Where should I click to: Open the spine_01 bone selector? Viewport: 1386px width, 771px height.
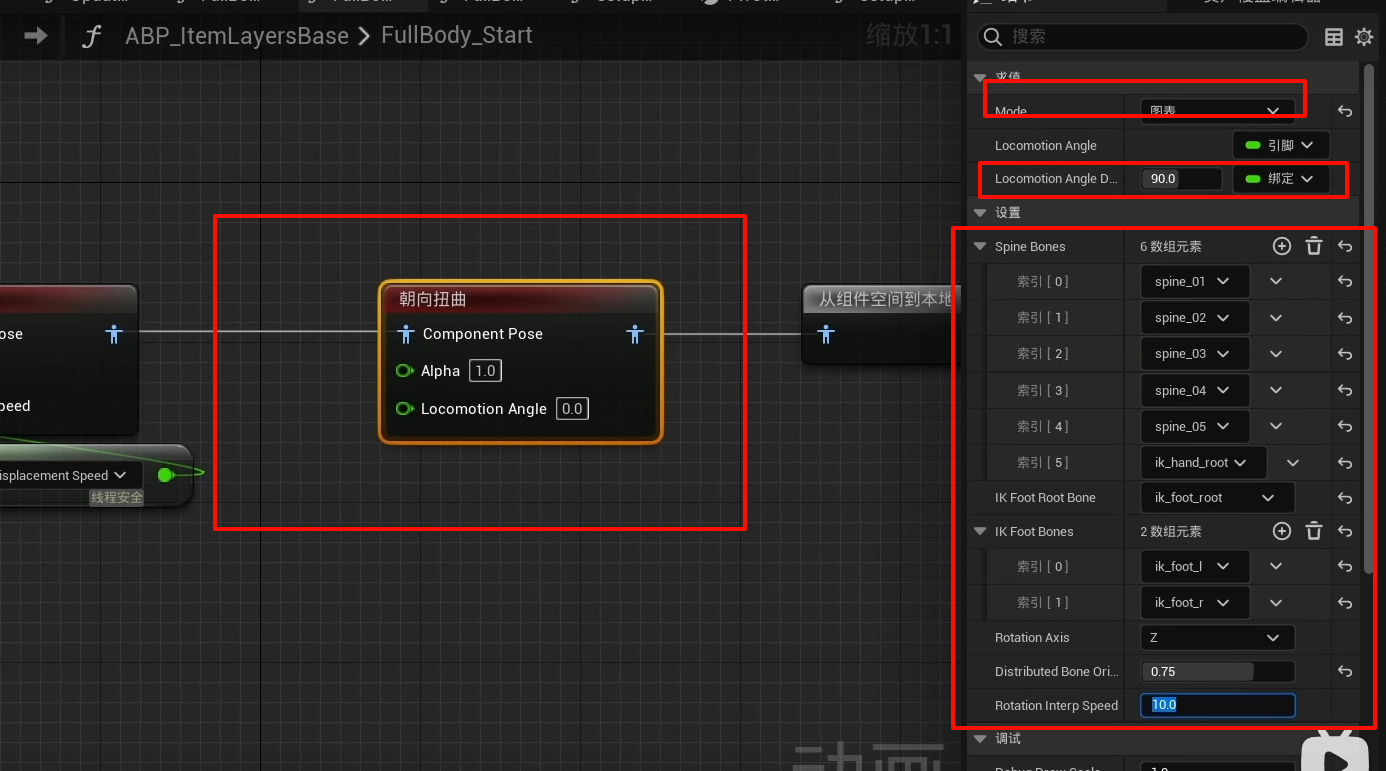[x=1195, y=282]
